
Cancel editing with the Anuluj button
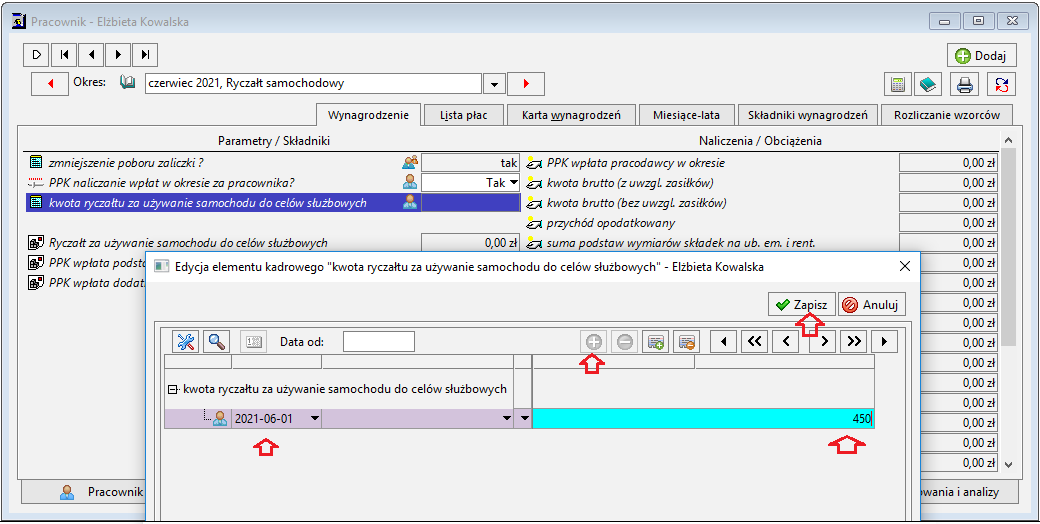(872, 304)
